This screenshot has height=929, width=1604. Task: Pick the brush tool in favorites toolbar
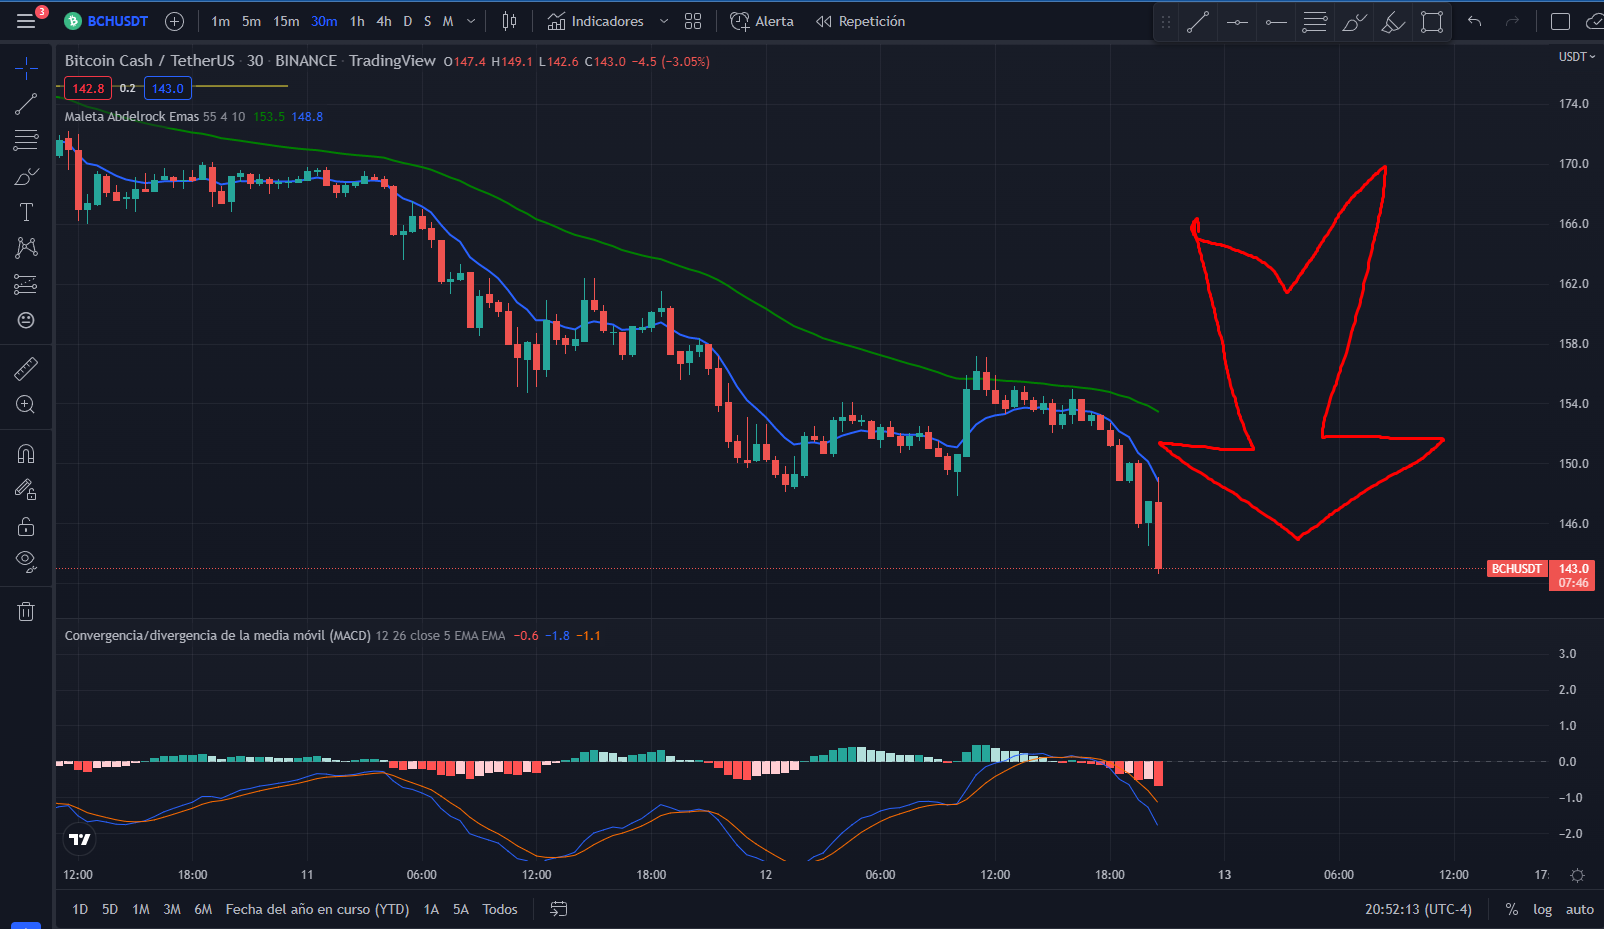tap(1354, 22)
